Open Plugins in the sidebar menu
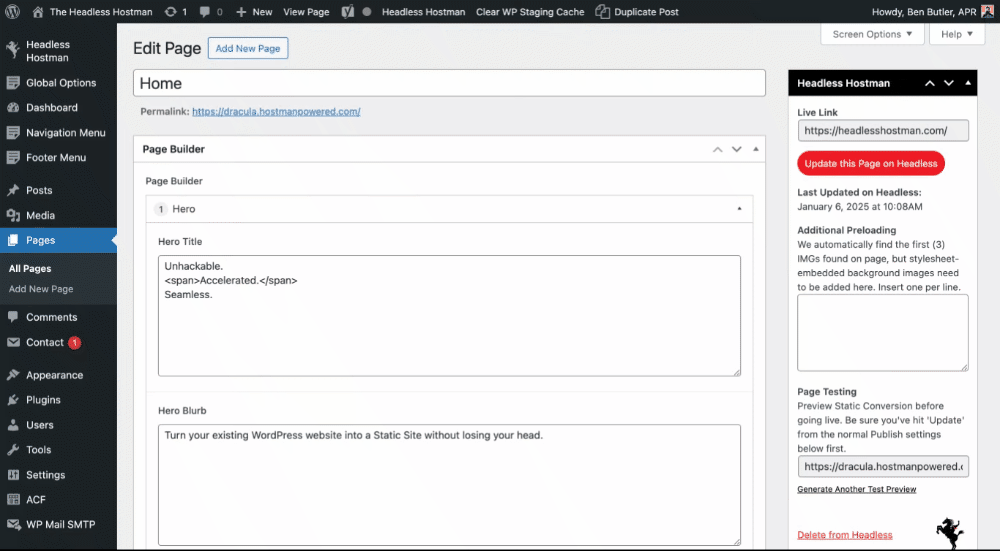The width and height of the screenshot is (1000, 551). [x=43, y=400]
